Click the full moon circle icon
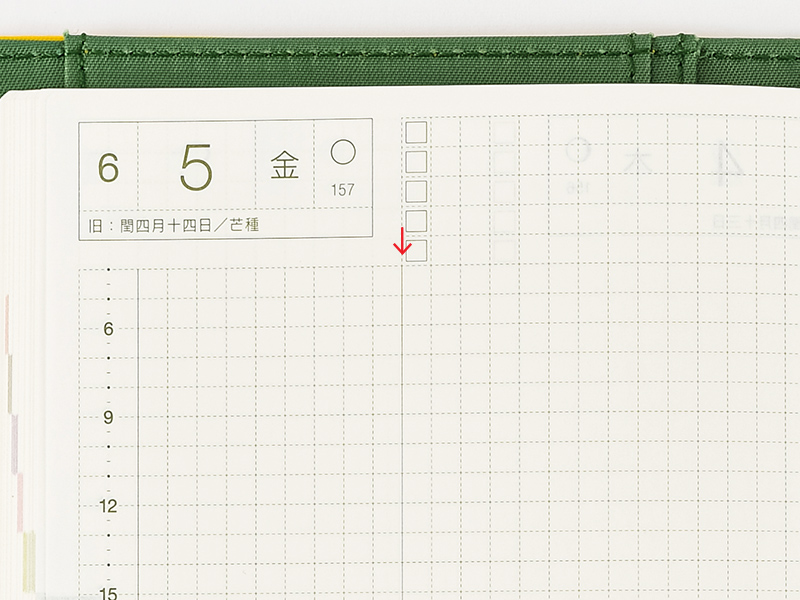The image size is (800, 600). pyautogui.click(x=343, y=151)
